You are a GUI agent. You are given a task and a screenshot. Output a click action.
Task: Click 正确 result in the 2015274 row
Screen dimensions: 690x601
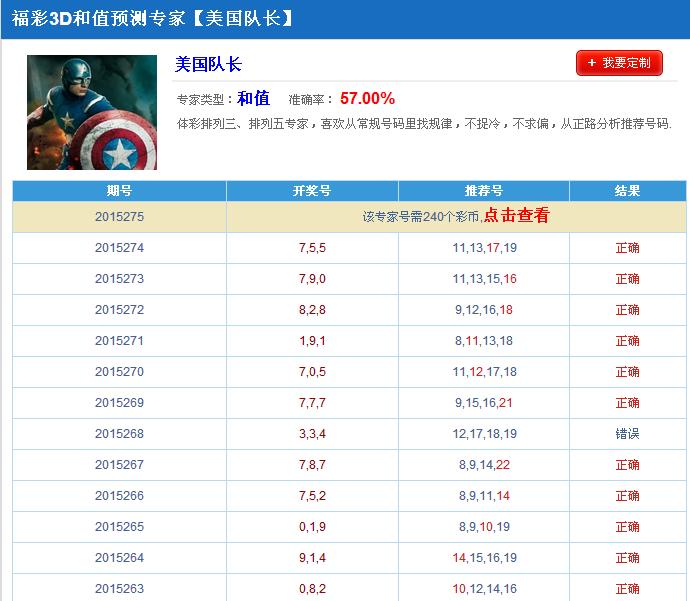point(628,248)
